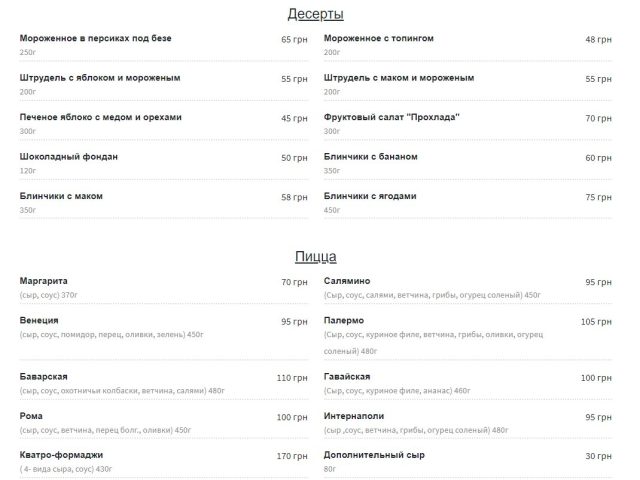Click the Палермо pizza title
The width and height of the screenshot is (640, 480).
coord(344,321)
